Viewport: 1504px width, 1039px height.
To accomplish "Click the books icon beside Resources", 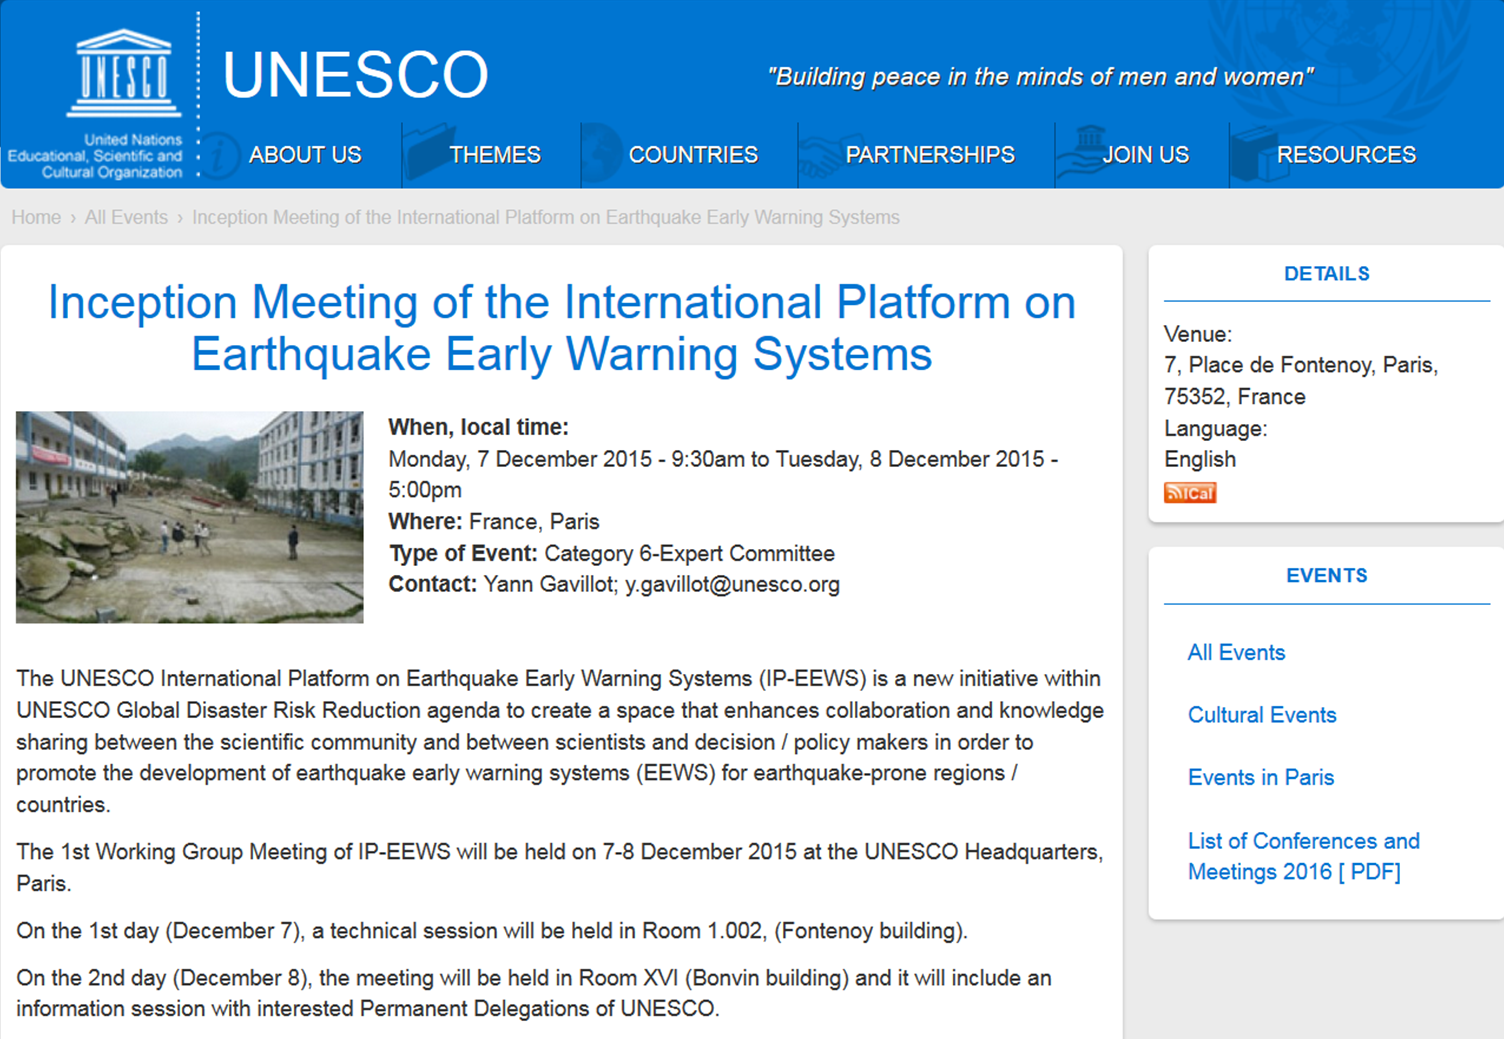I will click(x=1256, y=155).
